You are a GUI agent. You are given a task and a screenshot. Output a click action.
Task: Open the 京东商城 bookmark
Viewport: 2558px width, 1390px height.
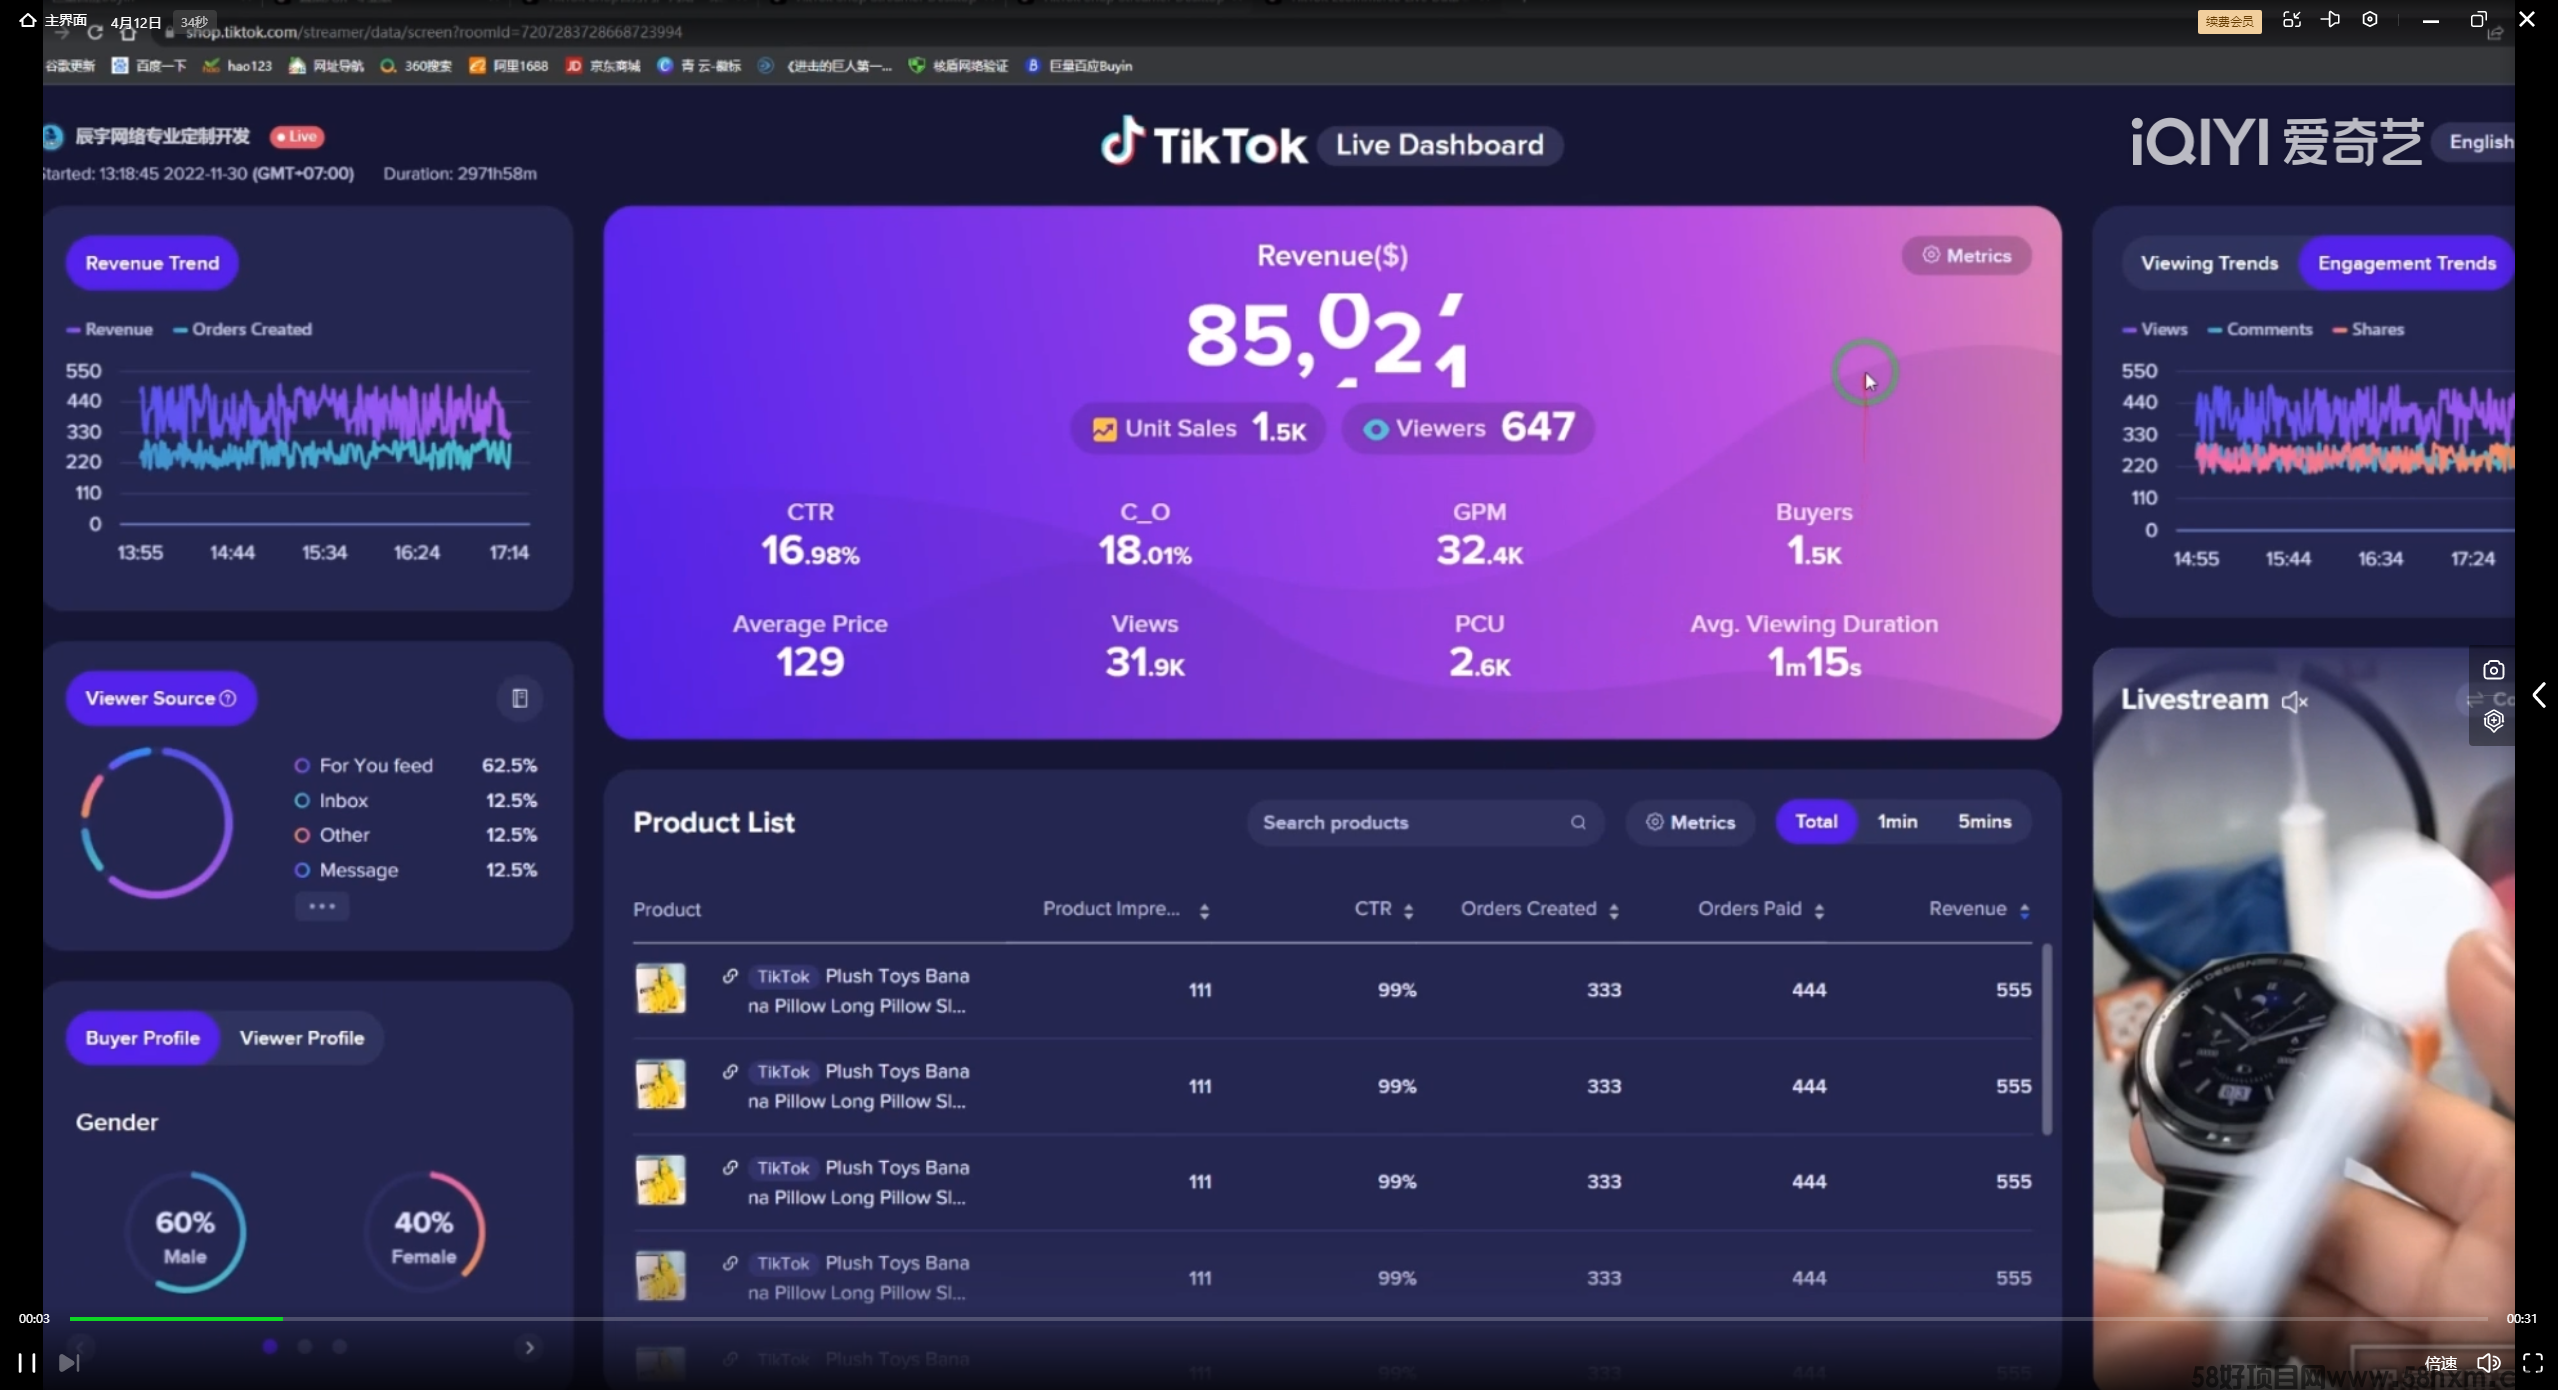click(x=603, y=66)
